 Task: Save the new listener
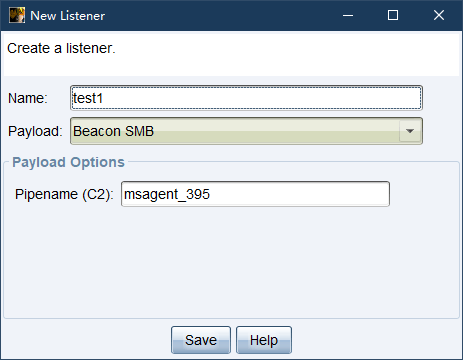(201, 340)
